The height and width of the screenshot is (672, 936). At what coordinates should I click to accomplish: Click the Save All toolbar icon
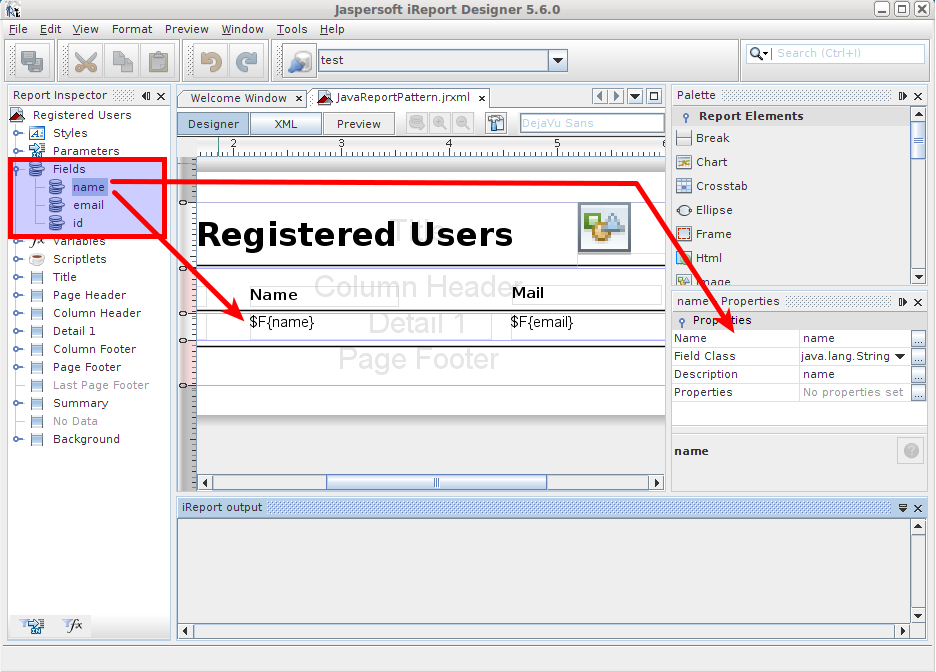(32, 61)
